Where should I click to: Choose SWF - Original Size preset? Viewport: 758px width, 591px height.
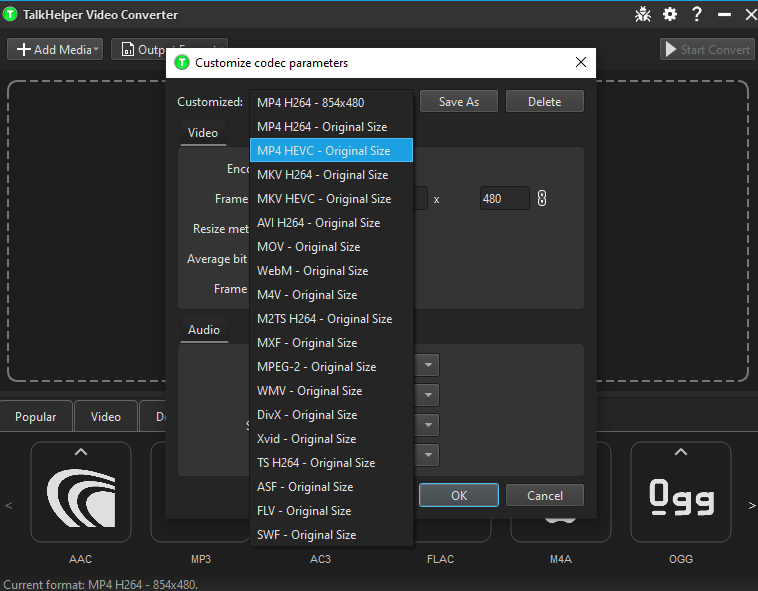(x=331, y=534)
